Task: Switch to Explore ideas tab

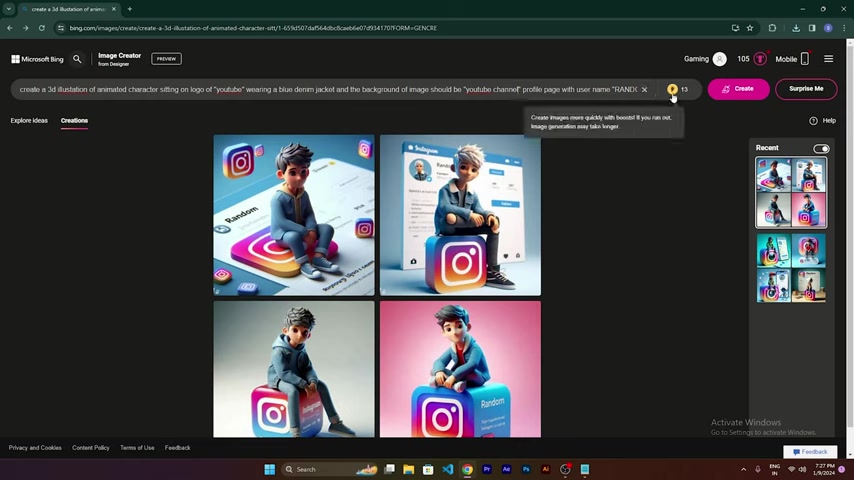Action: tap(29, 120)
